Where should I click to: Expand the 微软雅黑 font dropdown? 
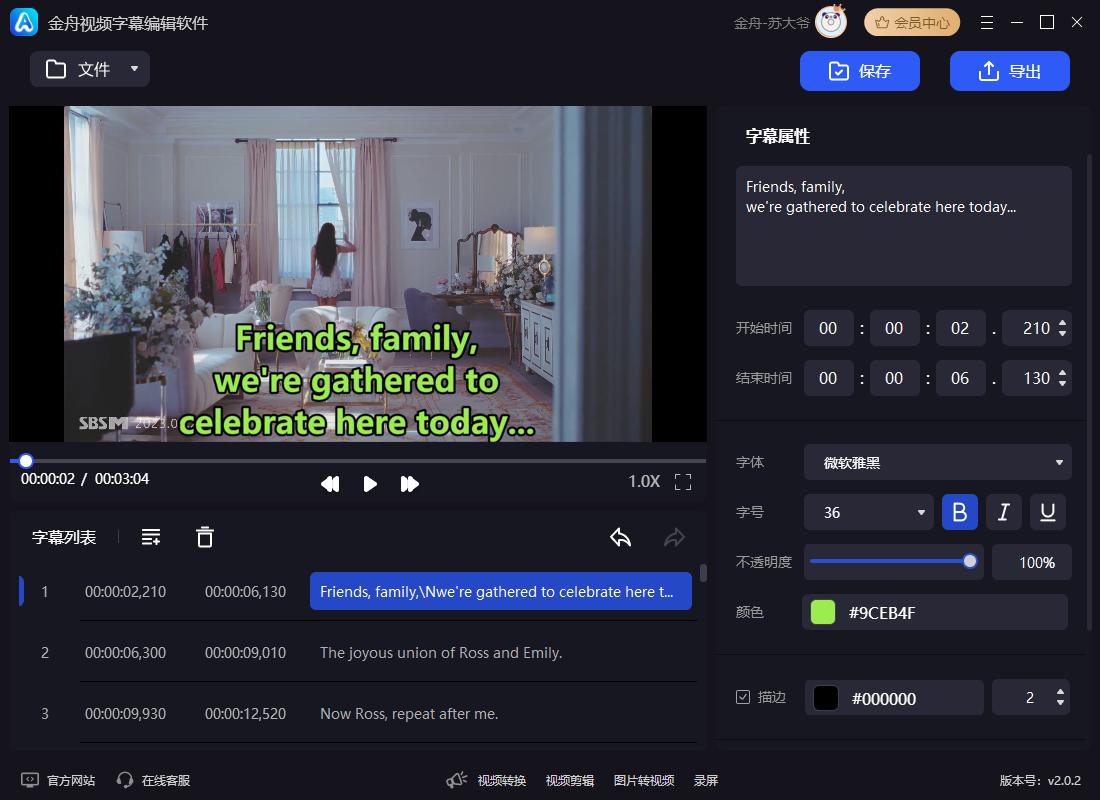click(937, 462)
